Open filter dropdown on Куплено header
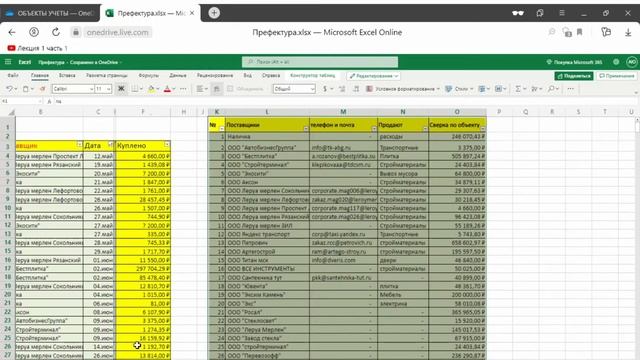Image resolution: width=640 pixels, height=360 pixels. coord(167,145)
